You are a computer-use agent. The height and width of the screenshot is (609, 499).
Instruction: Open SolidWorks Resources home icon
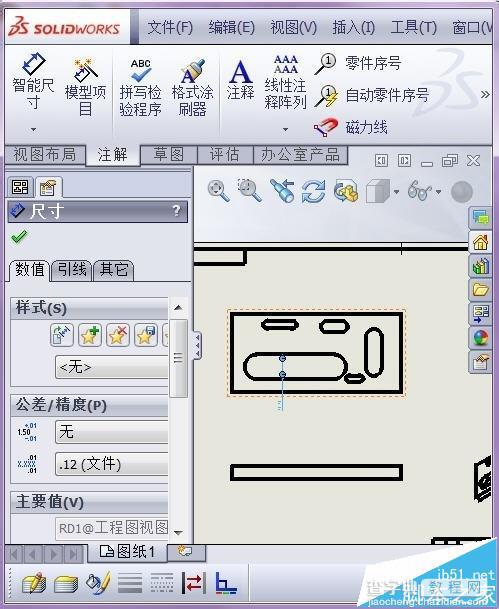point(480,243)
